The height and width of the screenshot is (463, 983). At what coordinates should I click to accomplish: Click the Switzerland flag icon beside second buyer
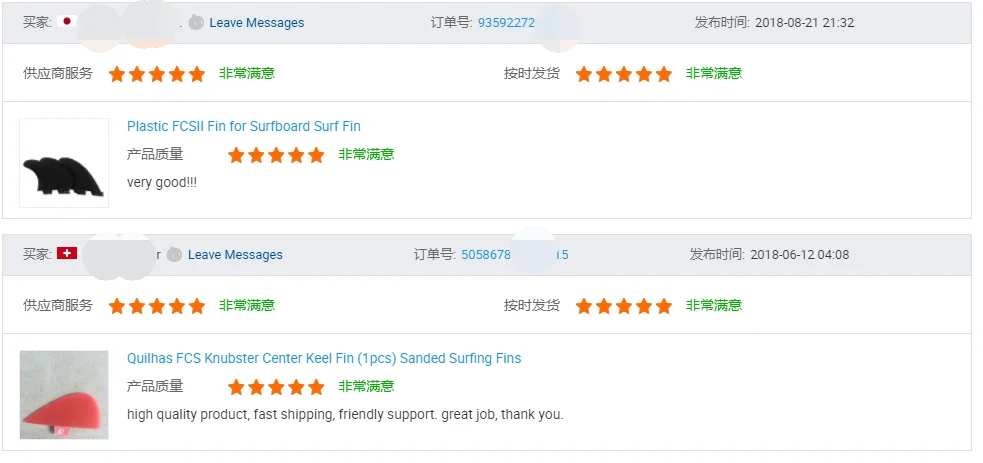67,254
